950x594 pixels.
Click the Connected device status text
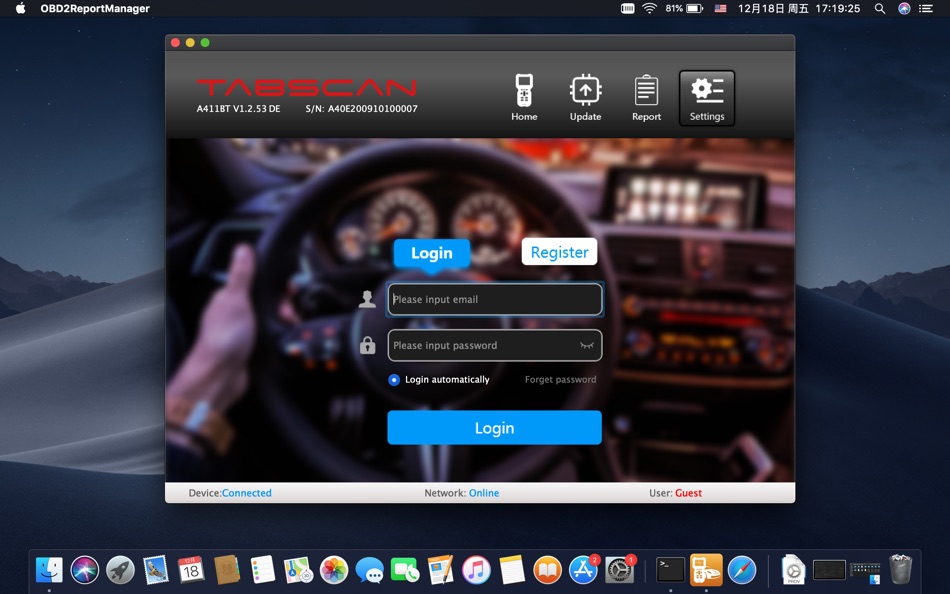pyautogui.click(x=247, y=493)
